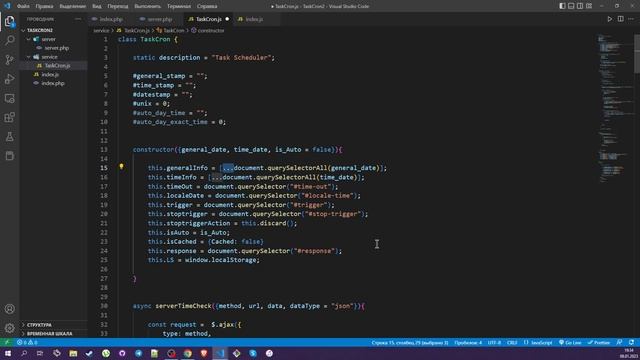This screenshot has width=640, height=360.
Task: Change UTF-8 encoding in status bar
Action: [494, 342]
